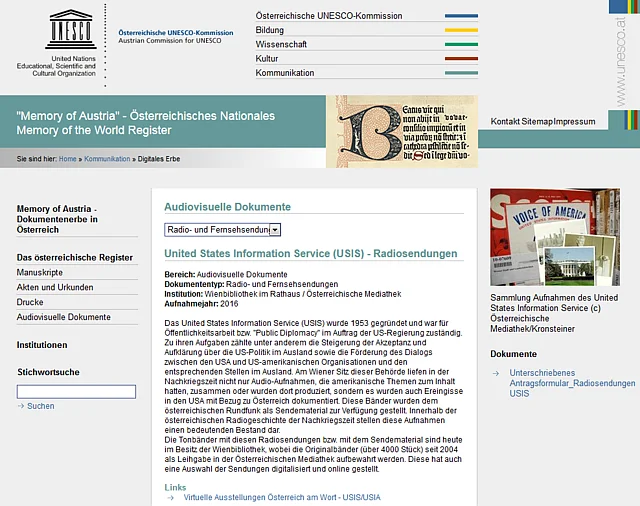Click the red bar next to Kultur
This screenshot has width=640, height=506.
click(461, 59)
